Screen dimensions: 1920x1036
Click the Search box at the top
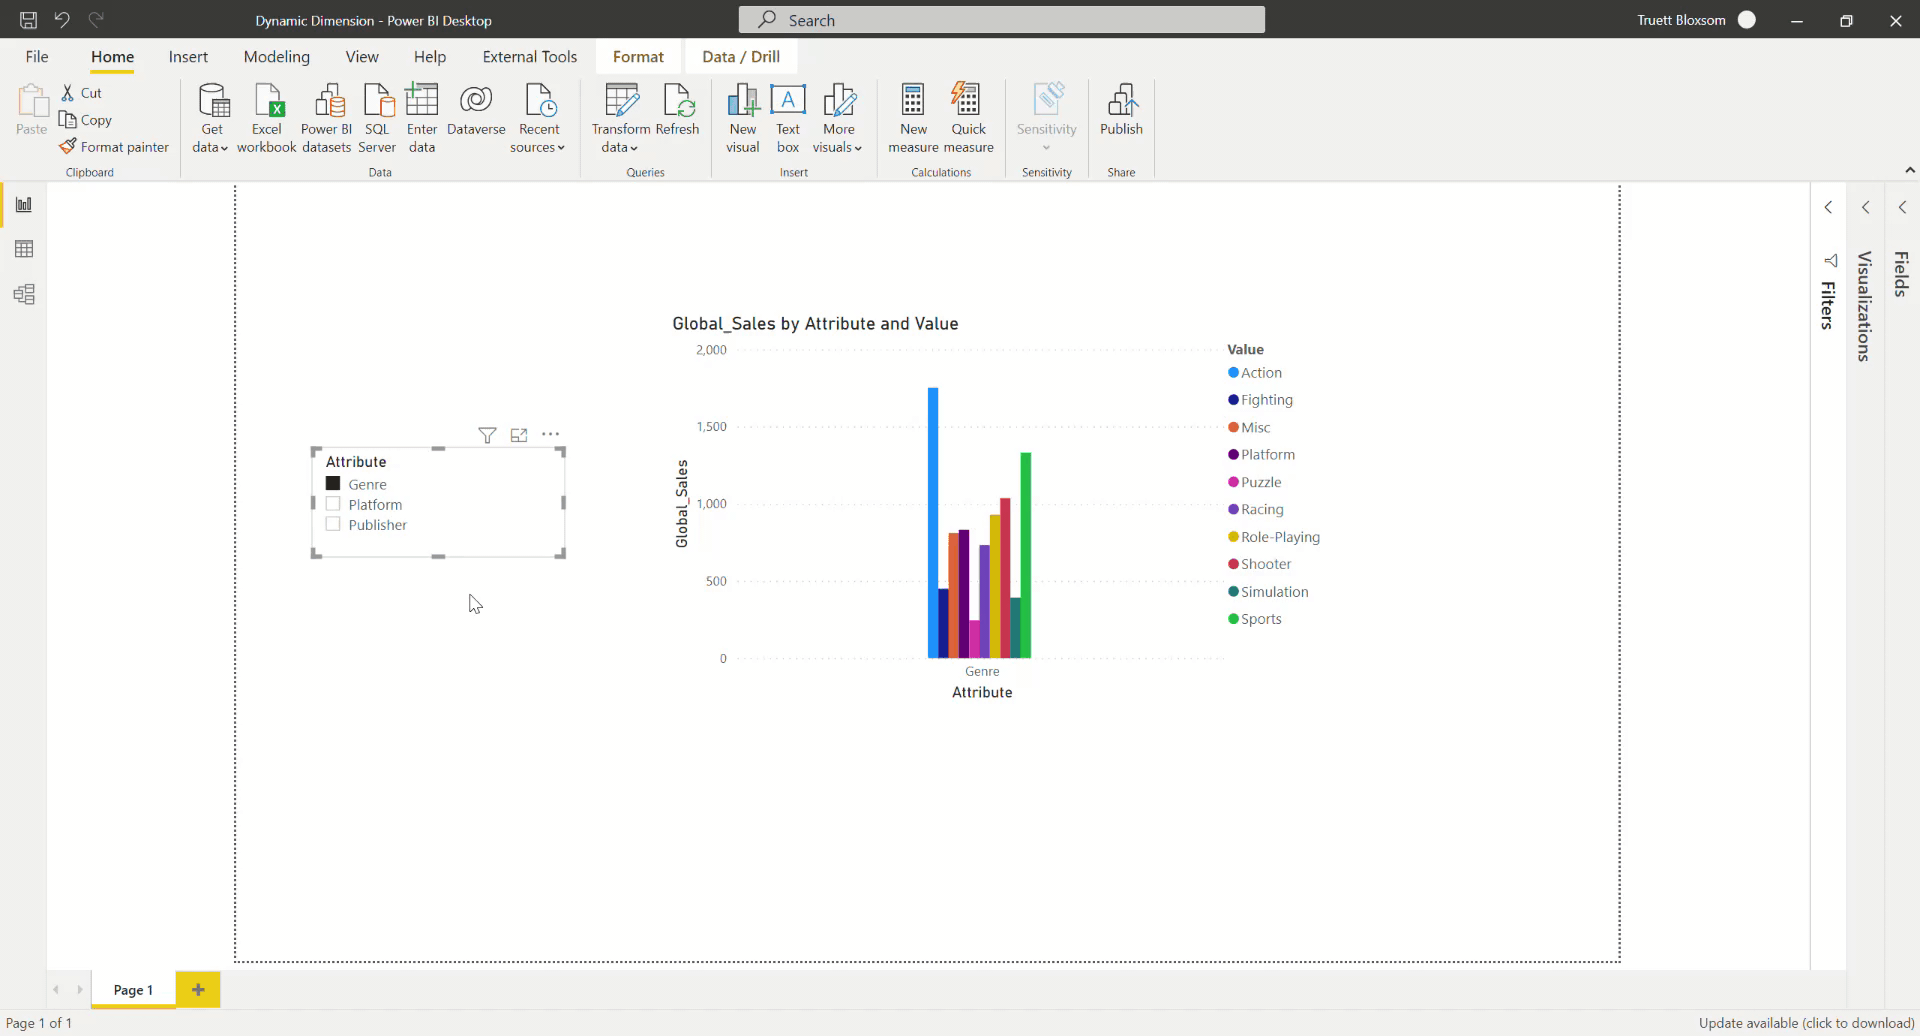tap(1000, 19)
